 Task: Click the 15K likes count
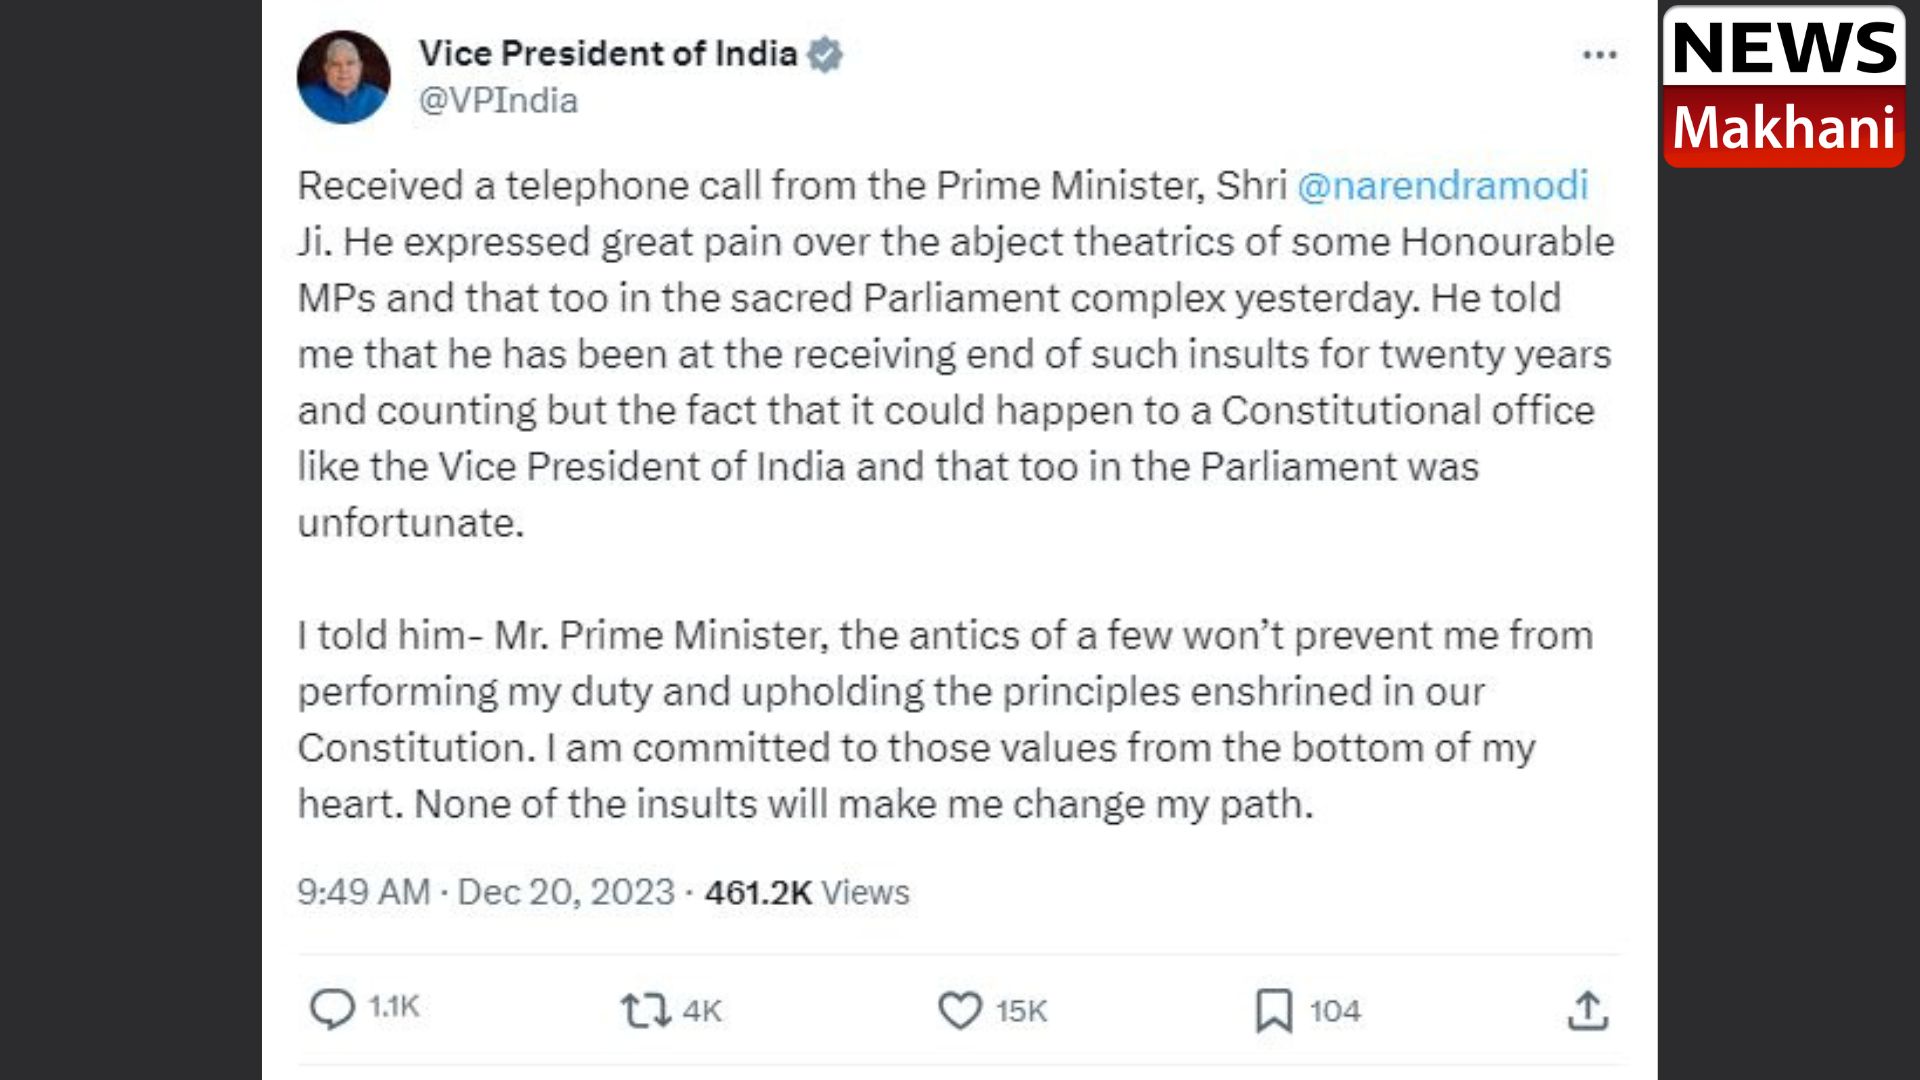[x=1021, y=1011]
